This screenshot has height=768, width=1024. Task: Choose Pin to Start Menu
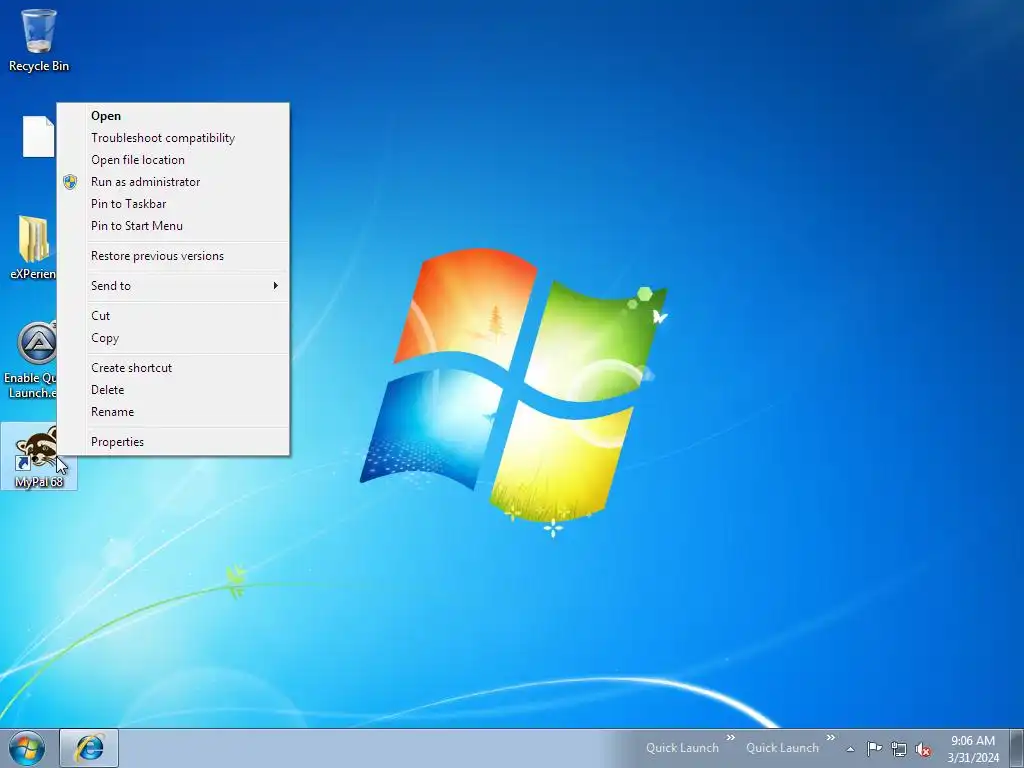pos(173,226)
